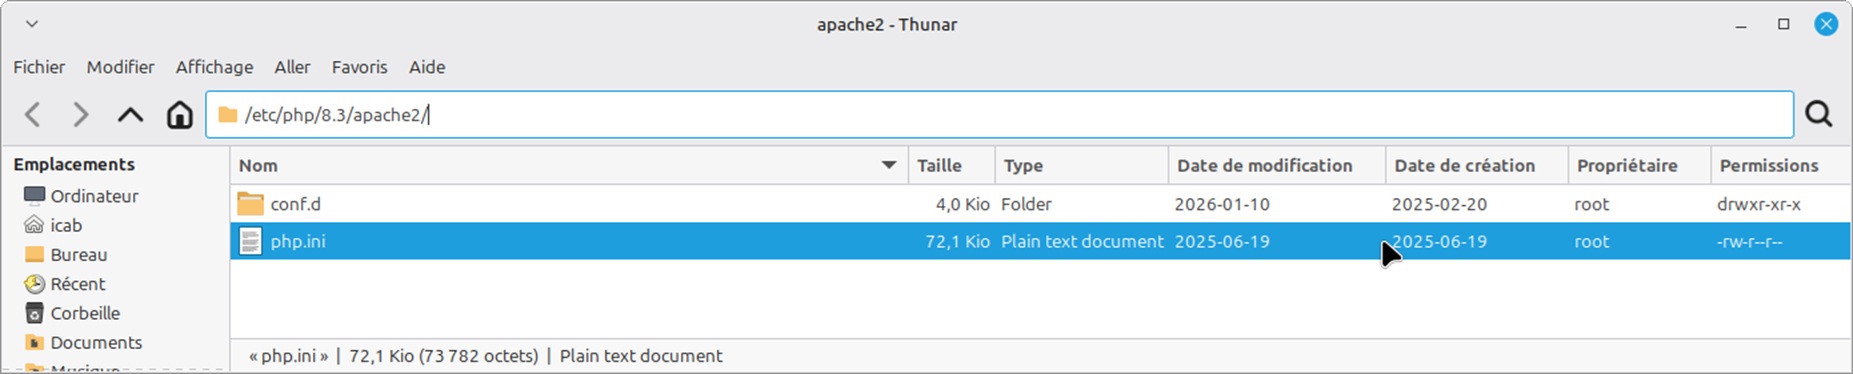Go forward with the right arrow icon
The image size is (1853, 374).
[81, 115]
